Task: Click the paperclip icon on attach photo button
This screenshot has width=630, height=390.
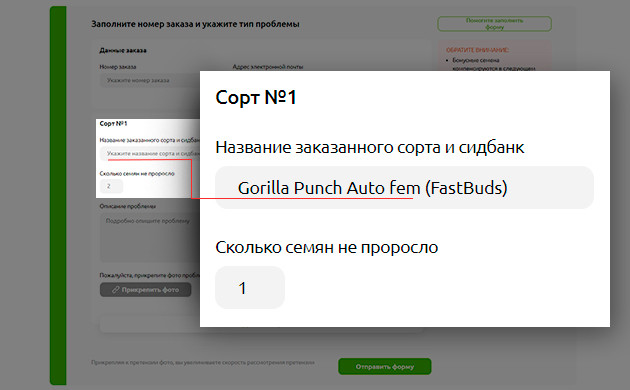Action: pyautogui.click(x=116, y=290)
